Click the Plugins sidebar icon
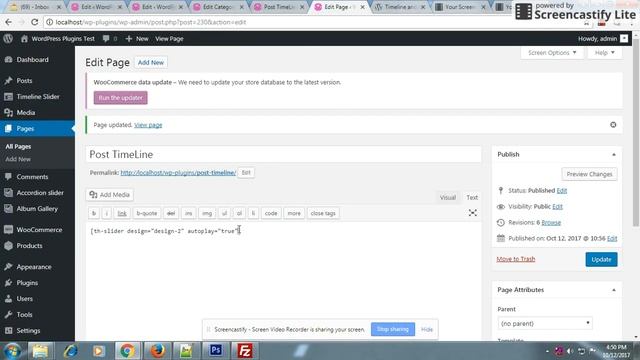Screen dimensions: 640x360 [8, 283]
